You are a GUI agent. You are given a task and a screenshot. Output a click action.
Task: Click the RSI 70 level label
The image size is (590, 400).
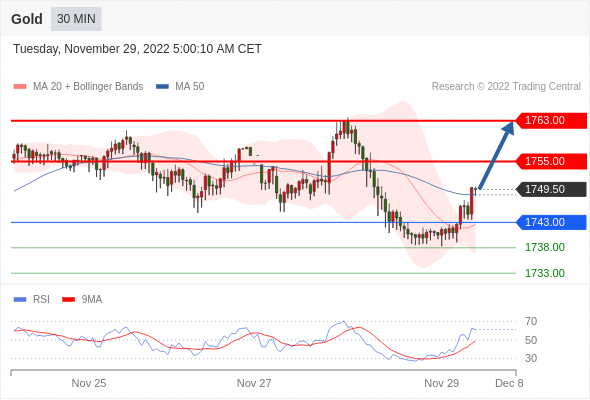tap(531, 321)
